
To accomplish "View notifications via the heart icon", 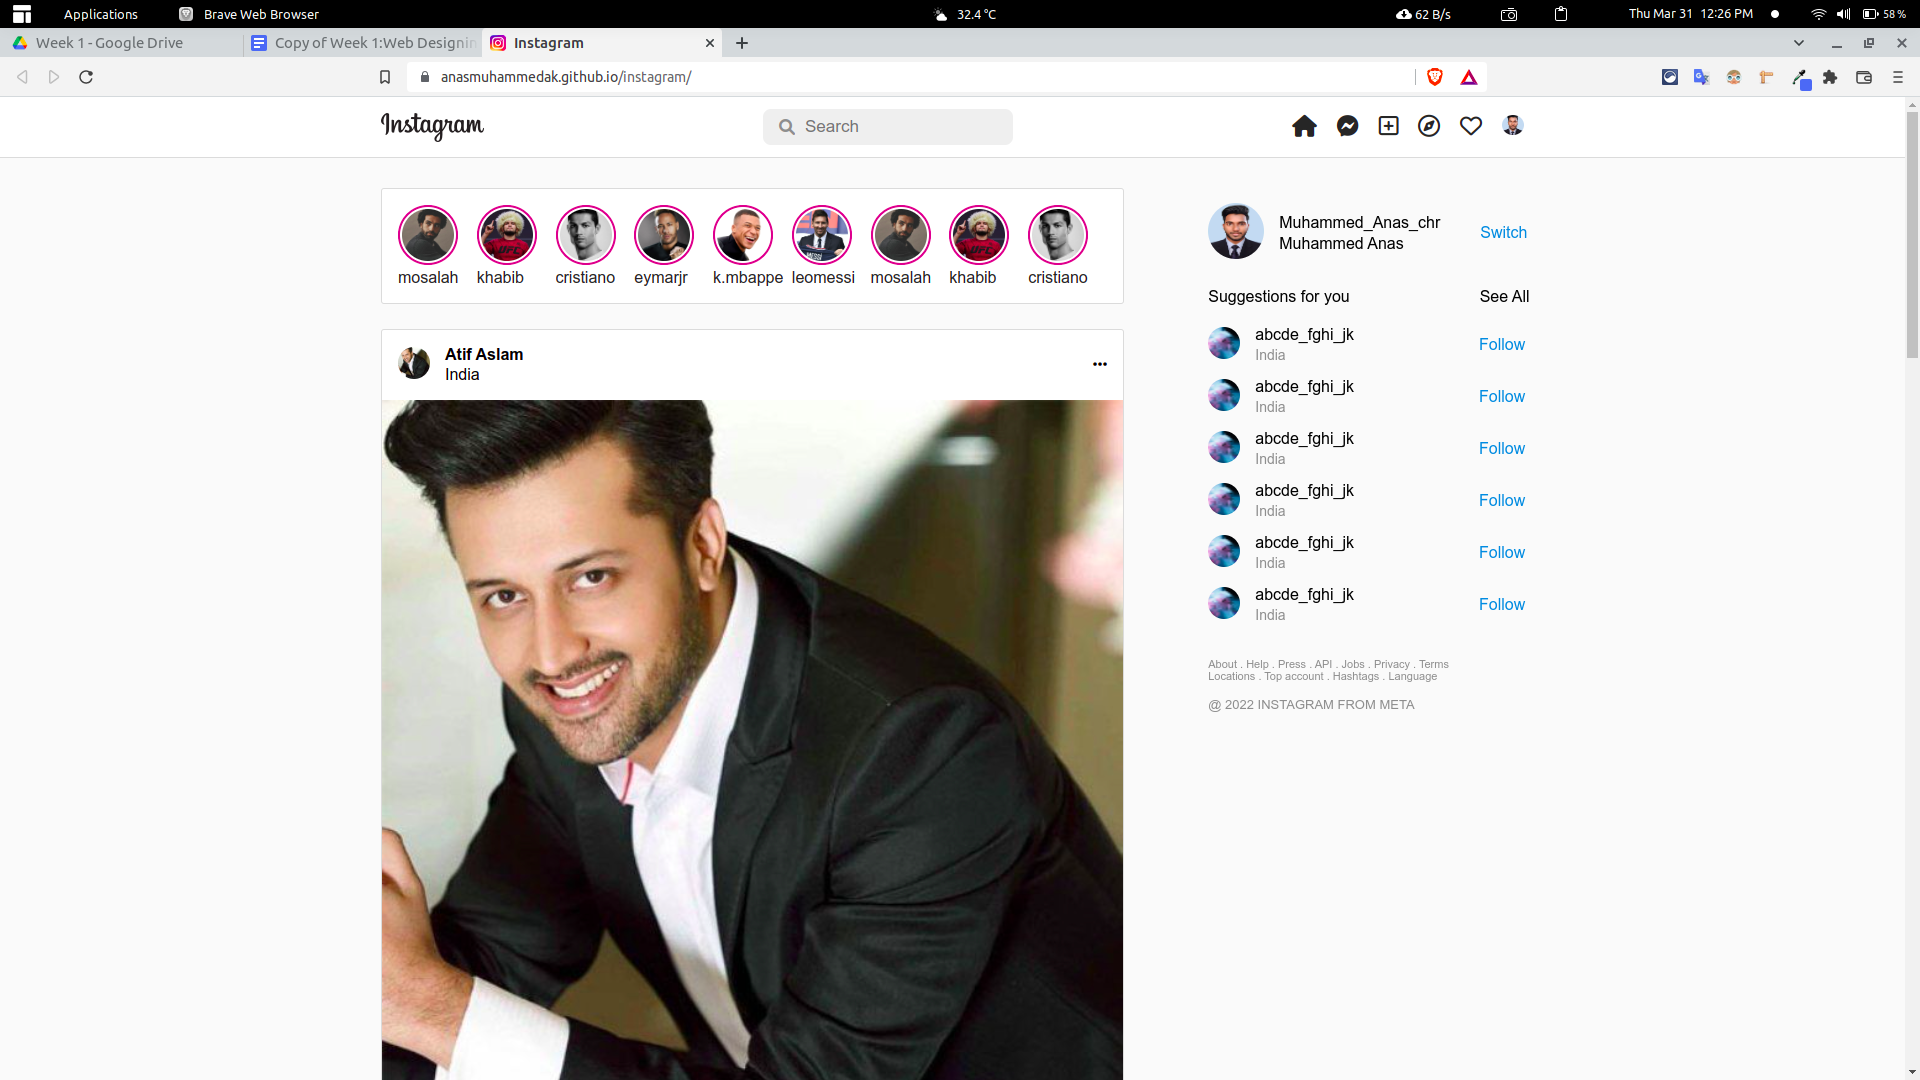I will click(x=1470, y=126).
